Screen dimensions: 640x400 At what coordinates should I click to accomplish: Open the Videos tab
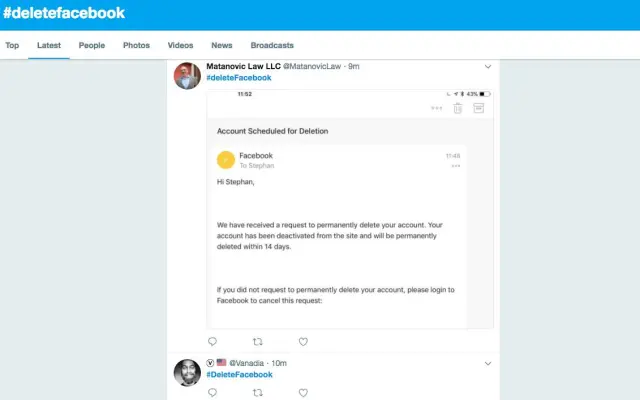coord(181,45)
